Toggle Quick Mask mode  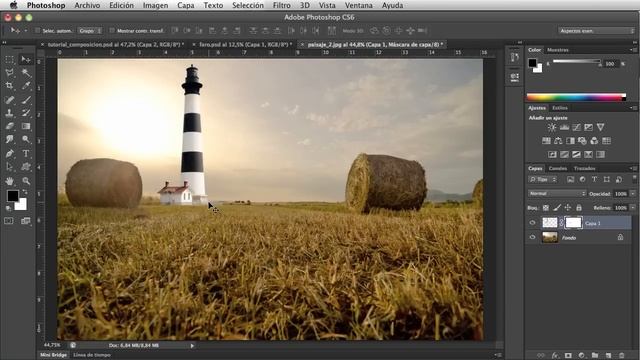pyautogui.click(x=9, y=221)
